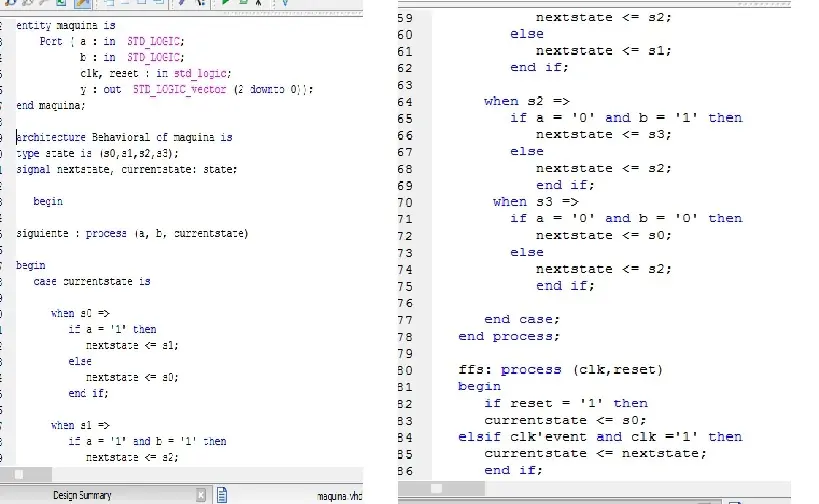Click the line "if a = '1' then"
The image size is (819, 504).
(x=112, y=330)
